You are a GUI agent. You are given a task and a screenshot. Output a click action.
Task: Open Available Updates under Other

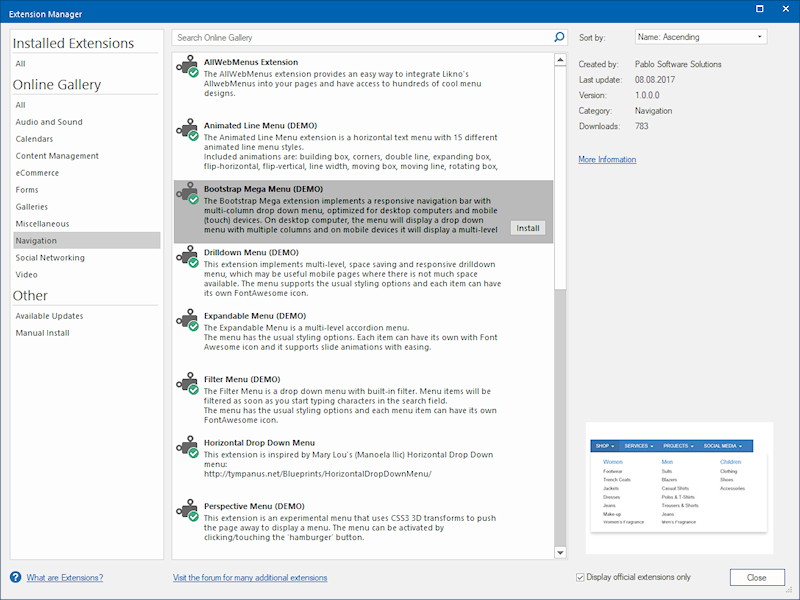(51, 316)
